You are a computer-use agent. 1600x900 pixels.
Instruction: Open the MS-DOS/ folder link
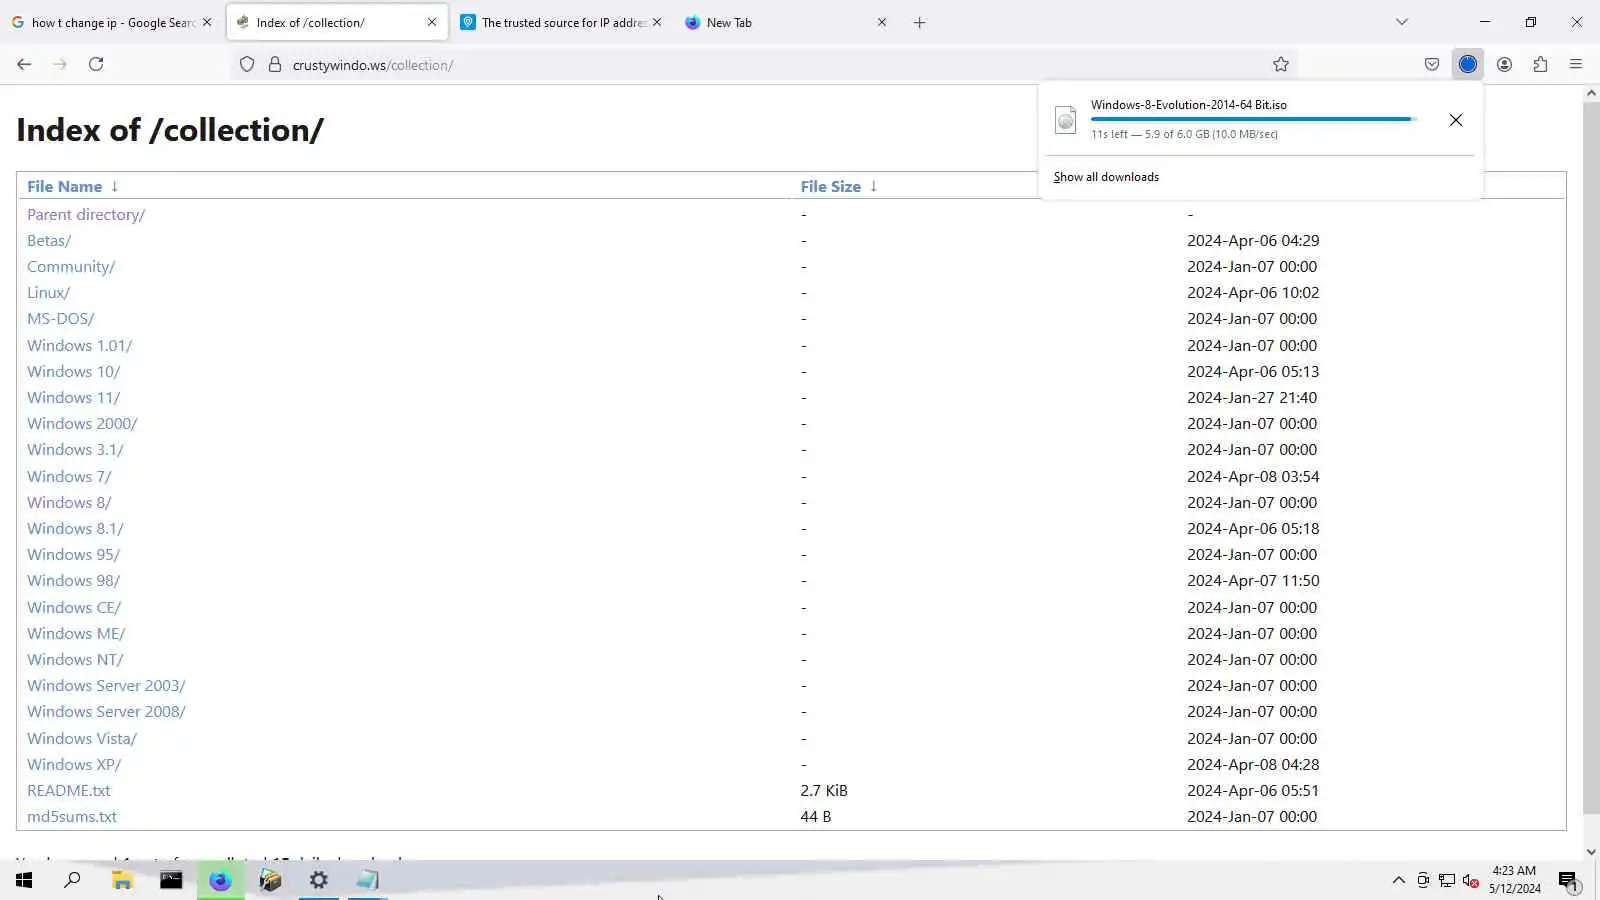tap(60, 318)
